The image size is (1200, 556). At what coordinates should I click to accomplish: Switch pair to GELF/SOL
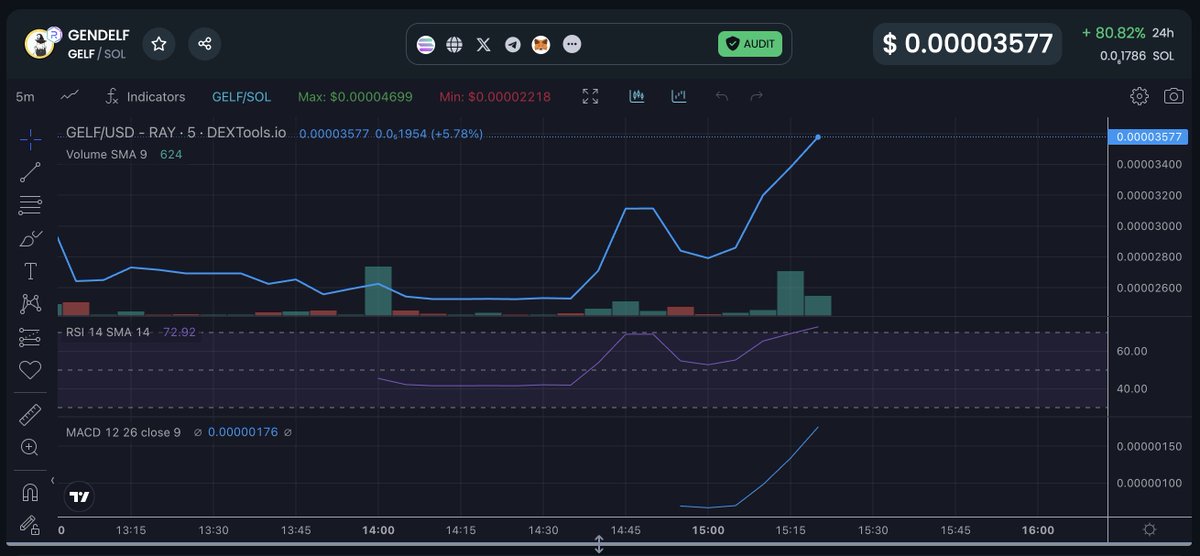[x=241, y=97]
